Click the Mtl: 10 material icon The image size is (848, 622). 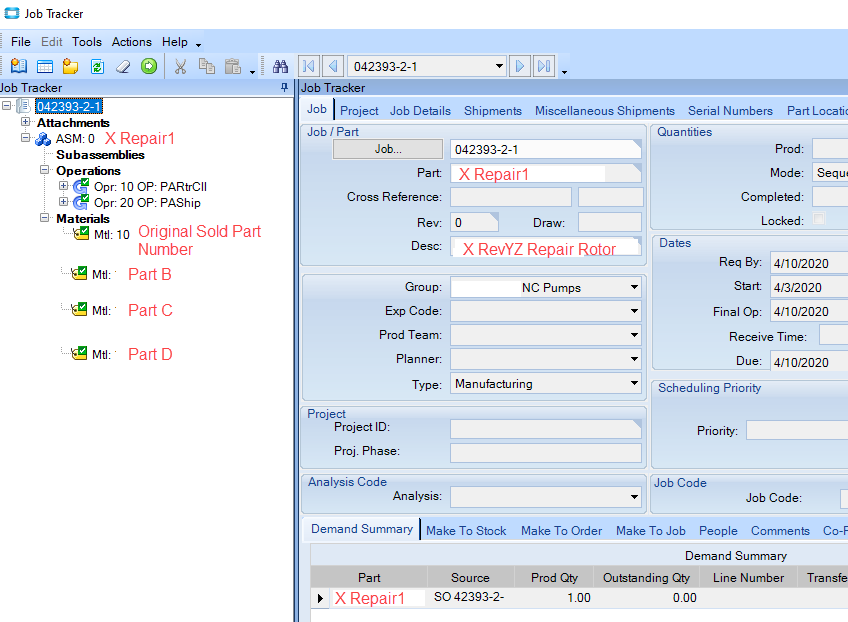pyautogui.click(x=81, y=234)
